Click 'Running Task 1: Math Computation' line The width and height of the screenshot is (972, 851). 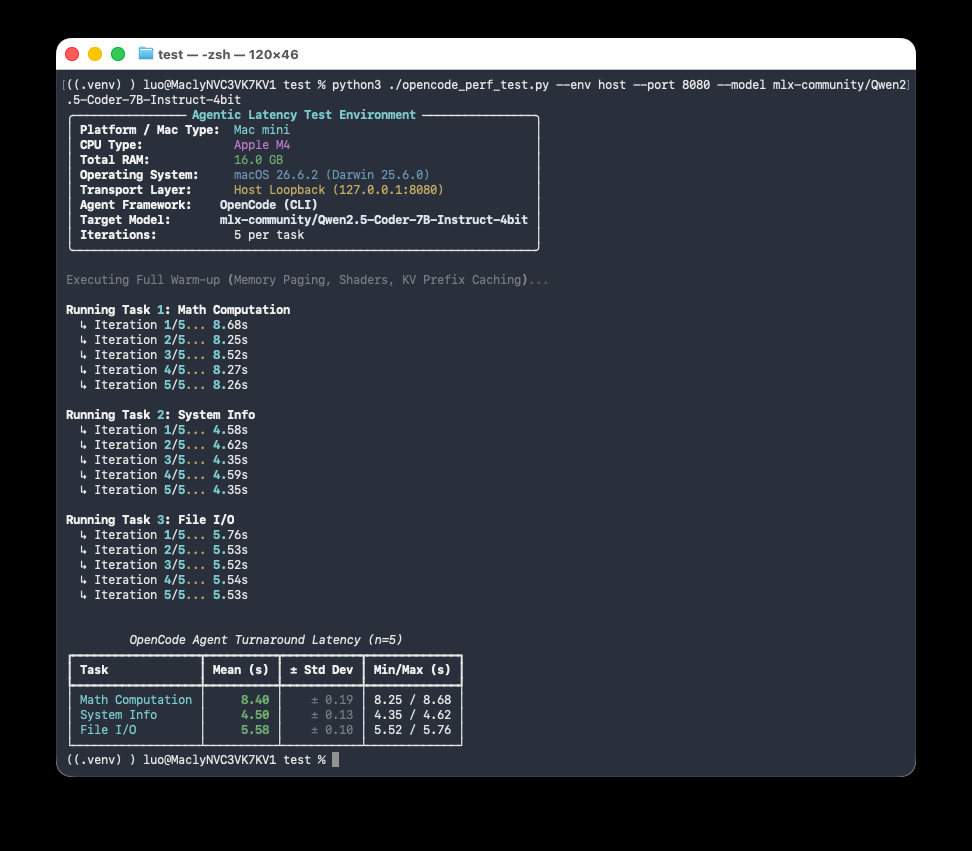[178, 310]
